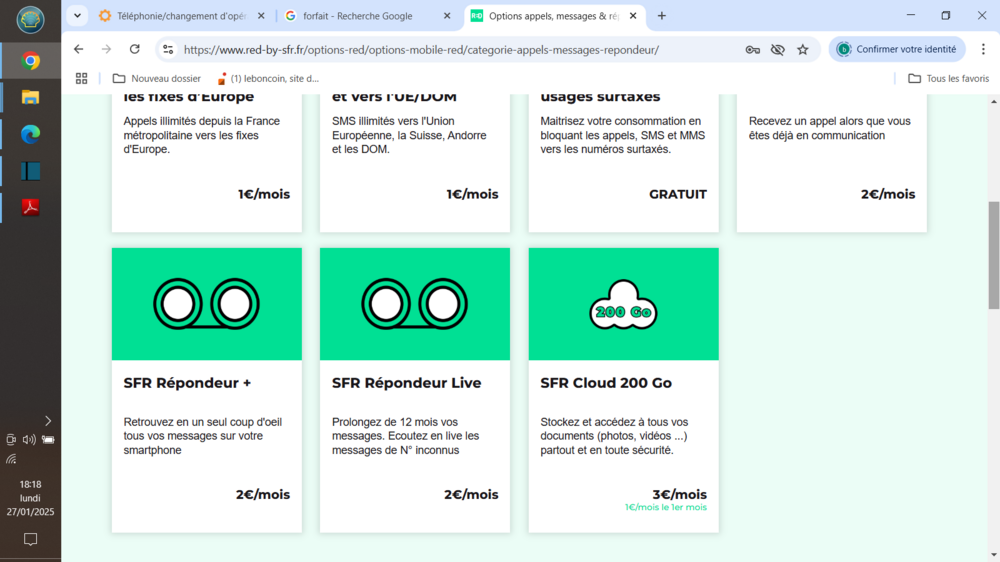Open the Wi-Fi network status icon
Screen dimensions: 1000x562
click(11, 459)
